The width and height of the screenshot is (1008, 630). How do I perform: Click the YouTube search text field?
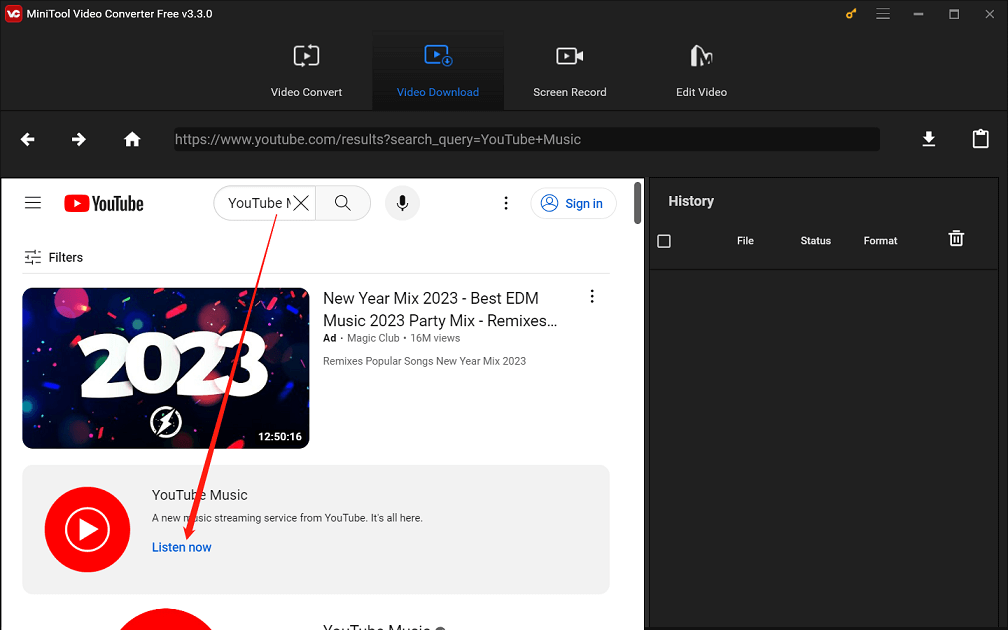point(258,203)
